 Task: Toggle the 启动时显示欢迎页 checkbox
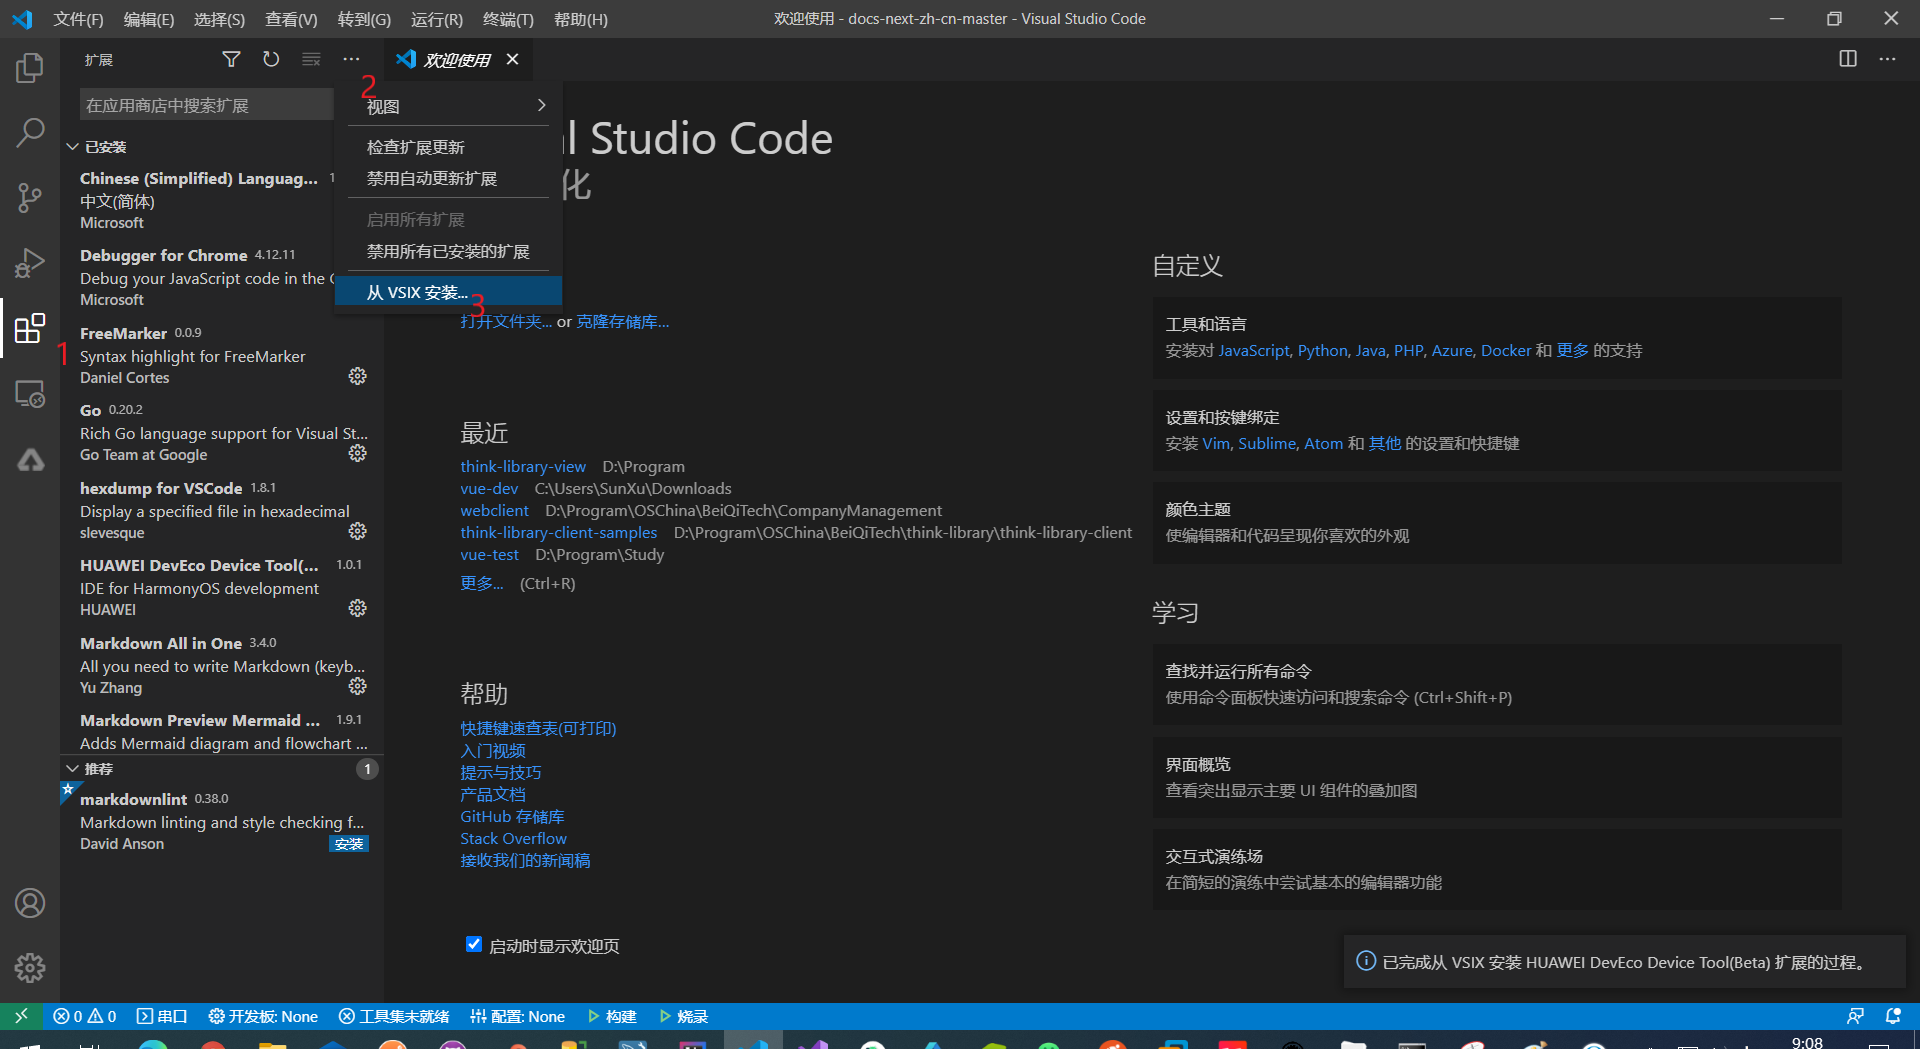pos(474,944)
